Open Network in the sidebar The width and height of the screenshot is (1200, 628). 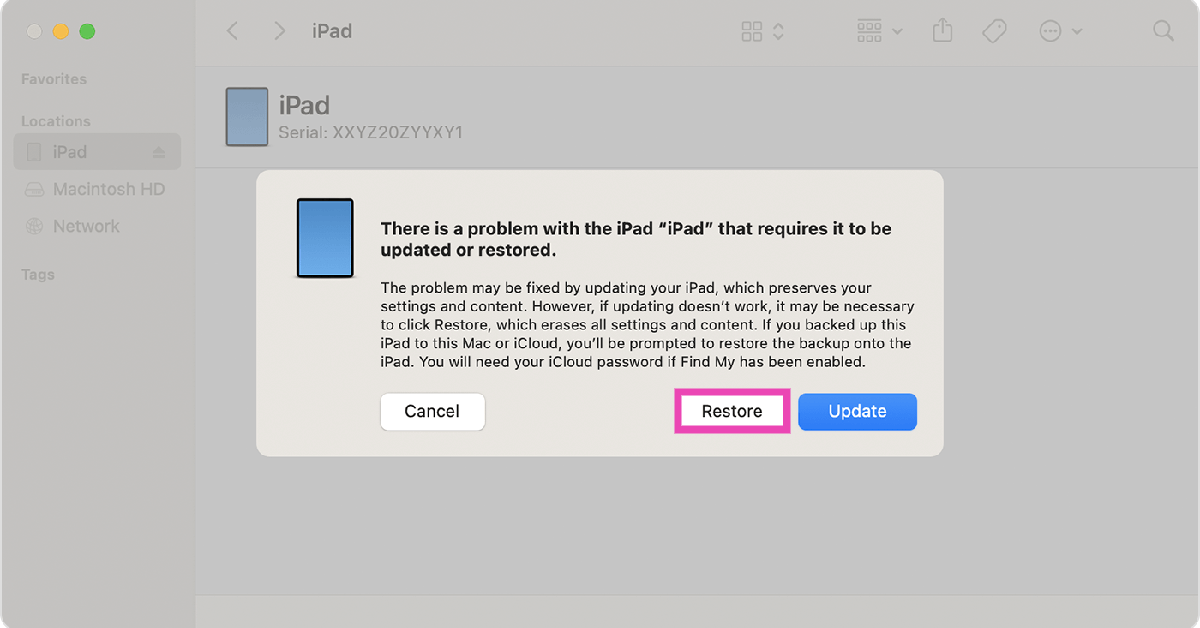click(86, 226)
